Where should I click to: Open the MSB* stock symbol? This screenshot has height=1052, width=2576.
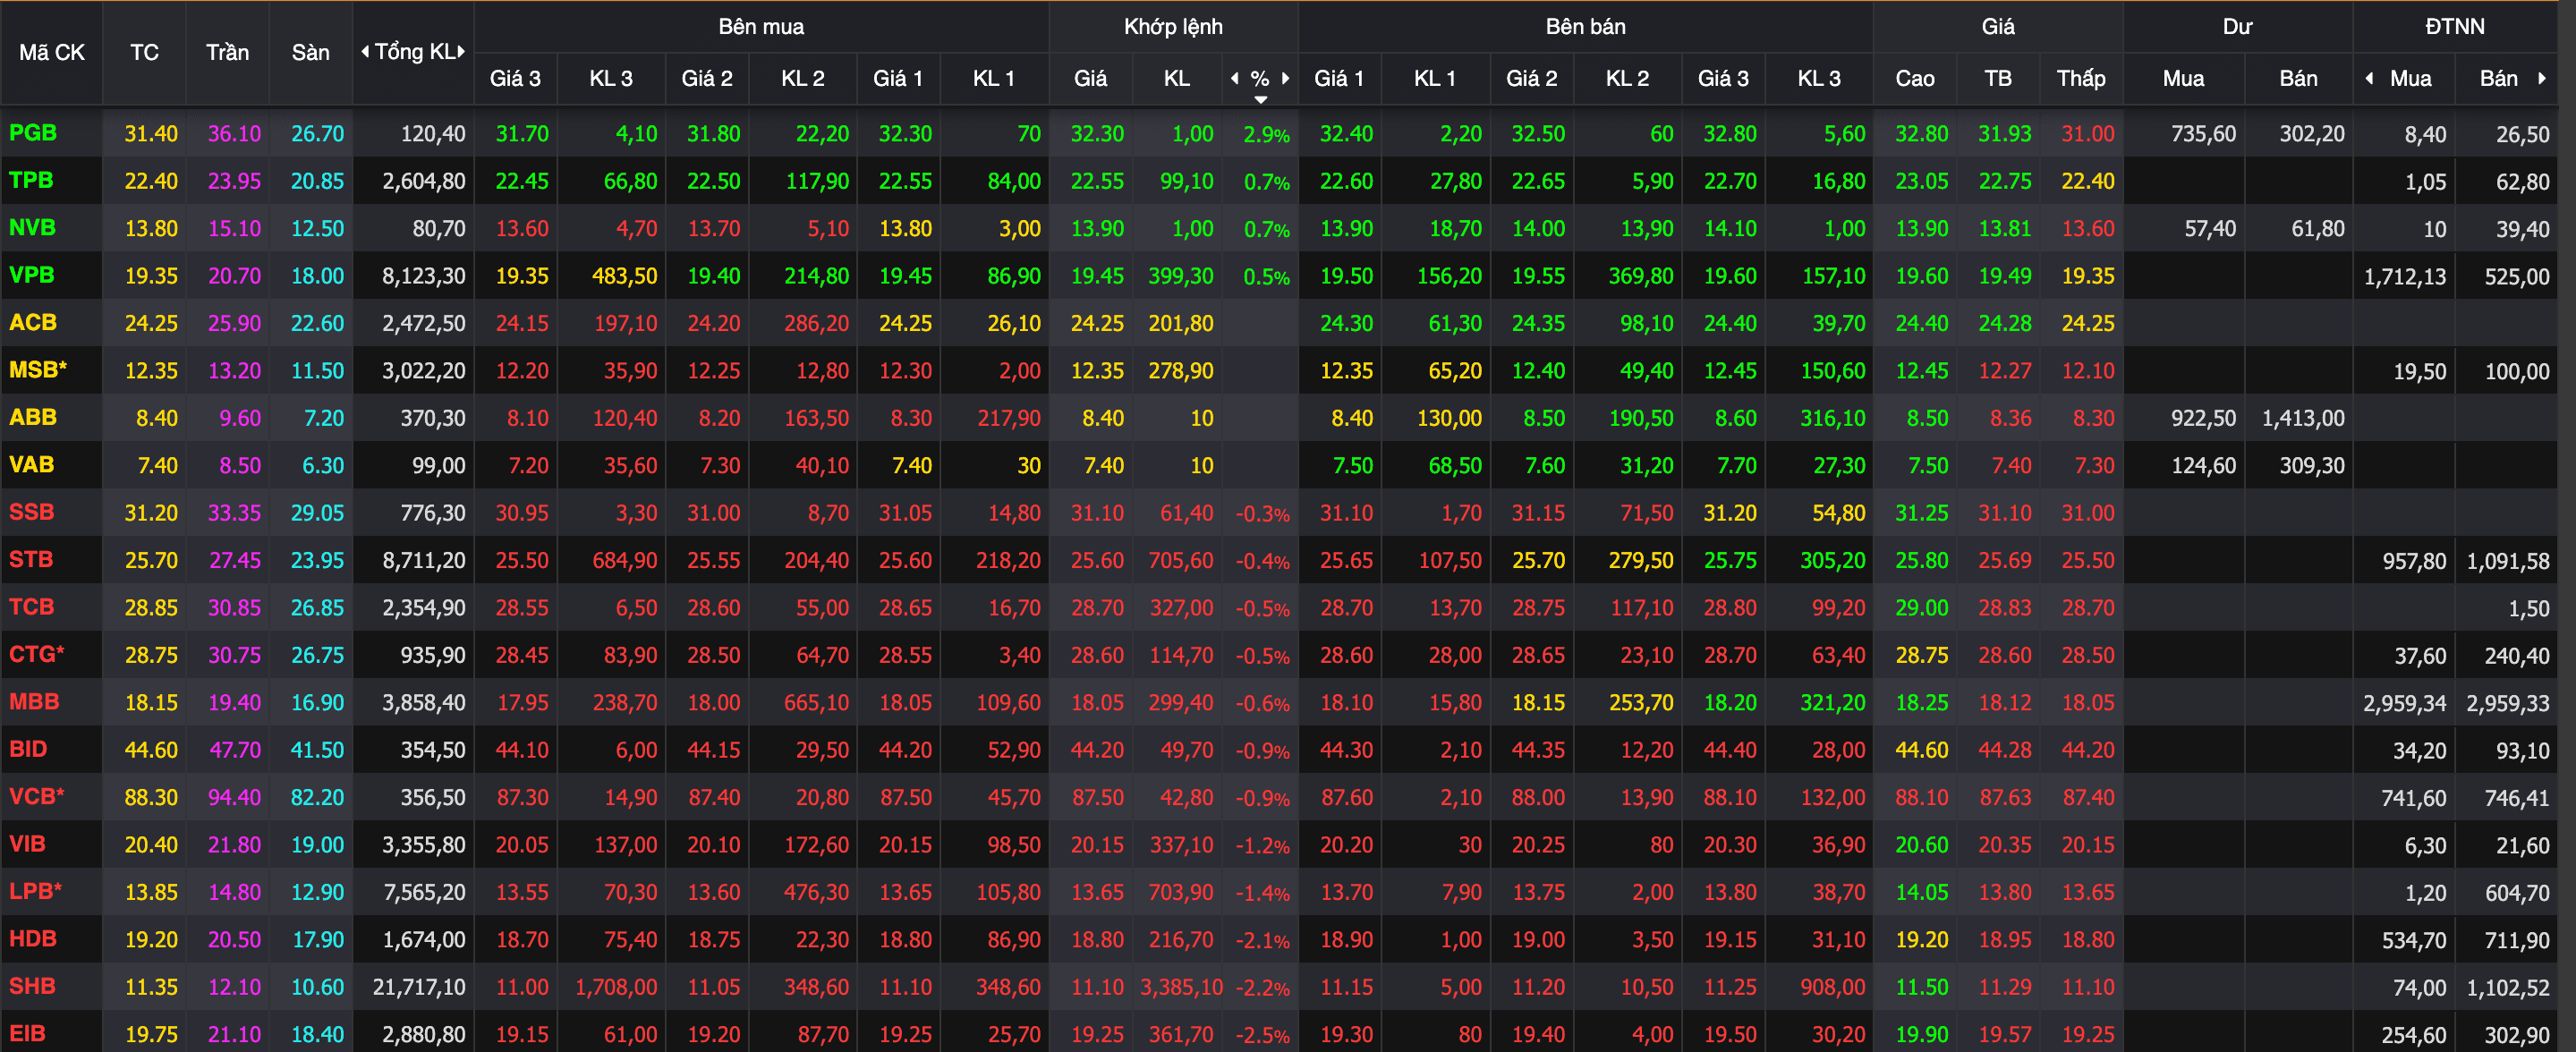coord(37,370)
